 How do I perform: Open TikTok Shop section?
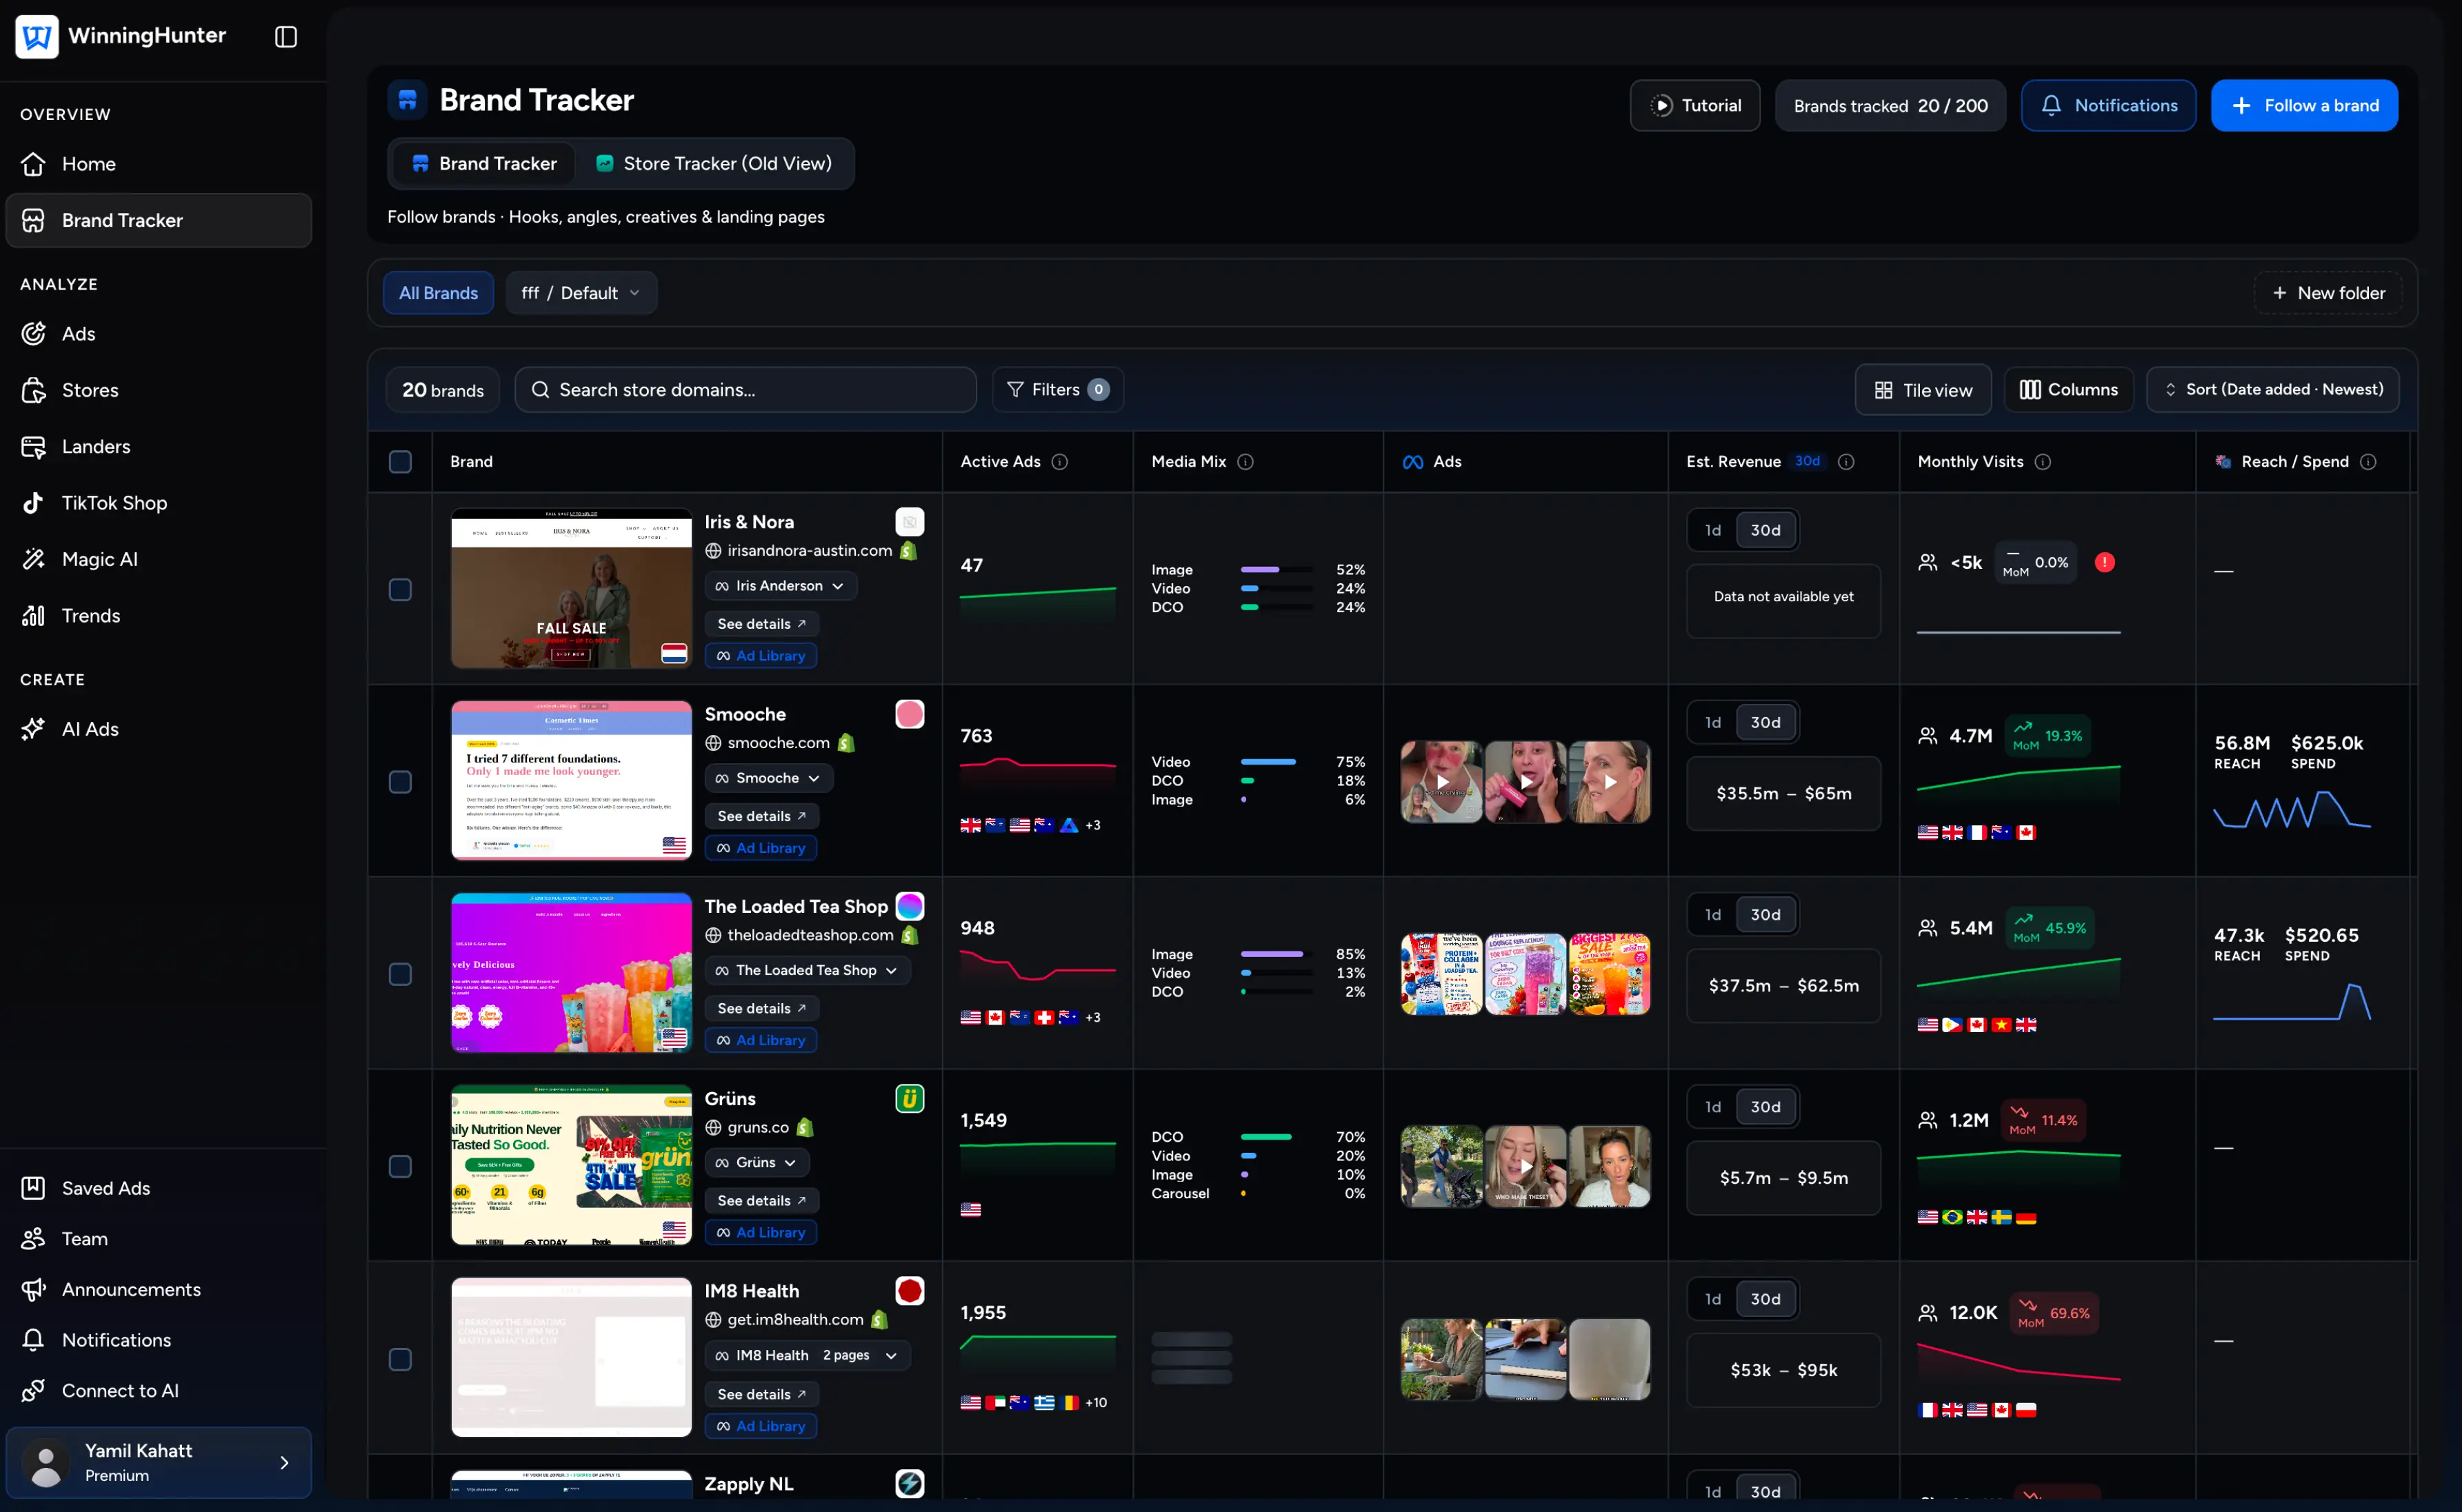tap(159, 503)
